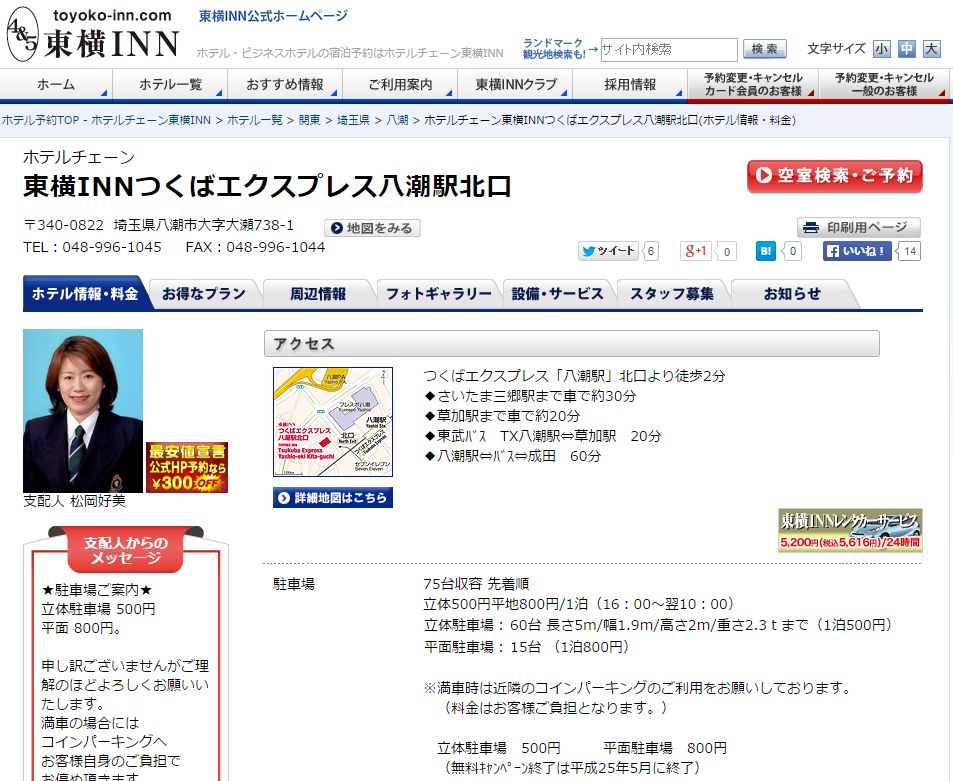953x781 pixels.
Task: Click the telephone number 048-996-1045
Action: pos(112,247)
